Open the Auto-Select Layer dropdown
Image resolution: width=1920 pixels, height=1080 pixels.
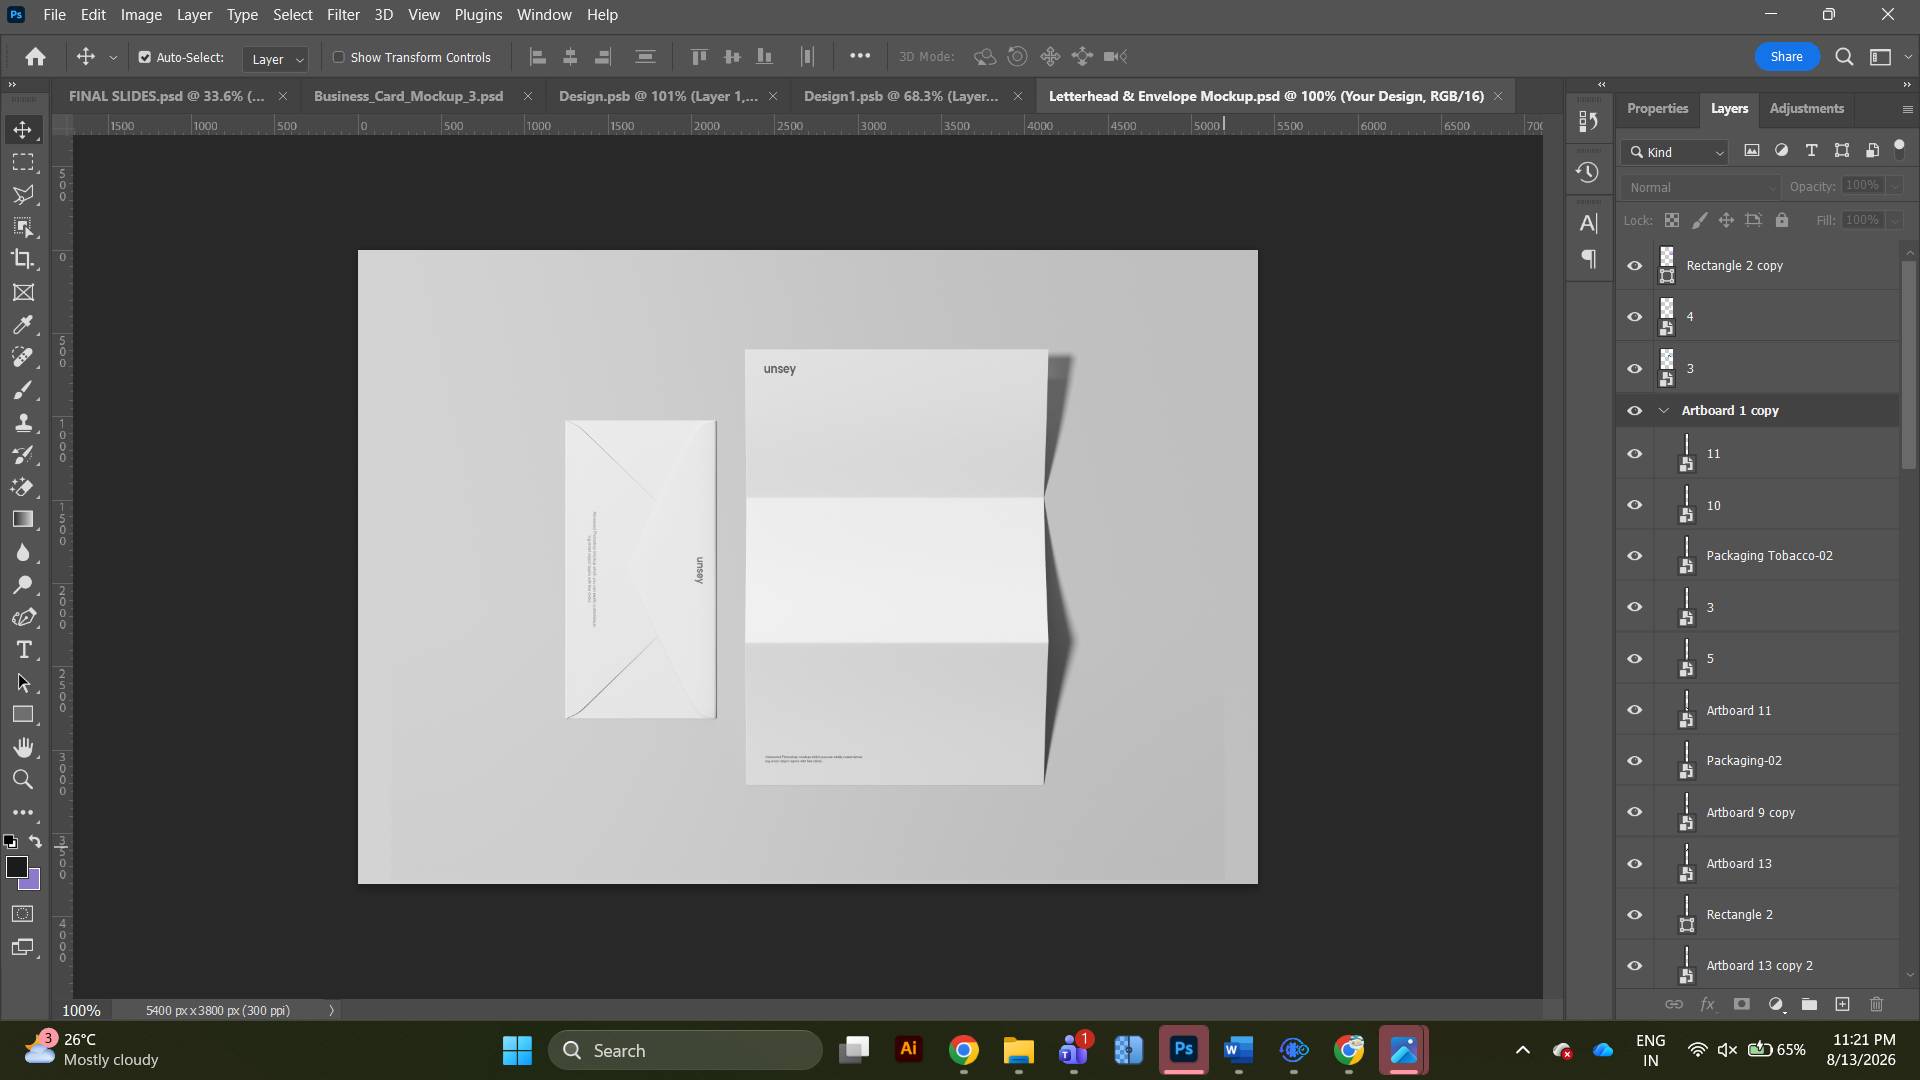[x=275, y=59]
